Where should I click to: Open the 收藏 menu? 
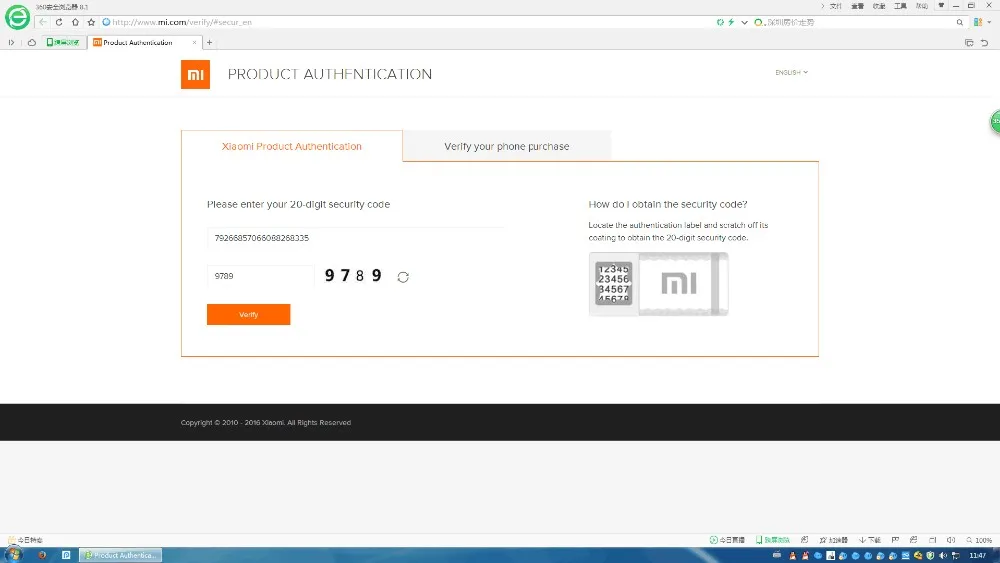pyautogui.click(x=879, y=6)
